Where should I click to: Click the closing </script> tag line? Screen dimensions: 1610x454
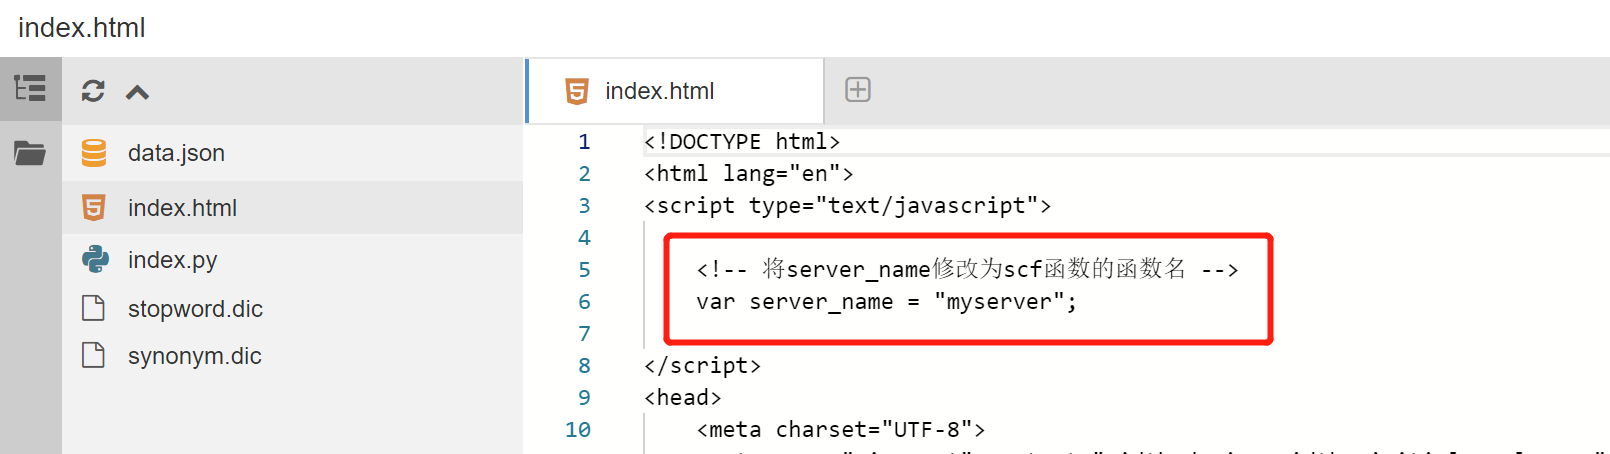pyautogui.click(x=703, y=366)
